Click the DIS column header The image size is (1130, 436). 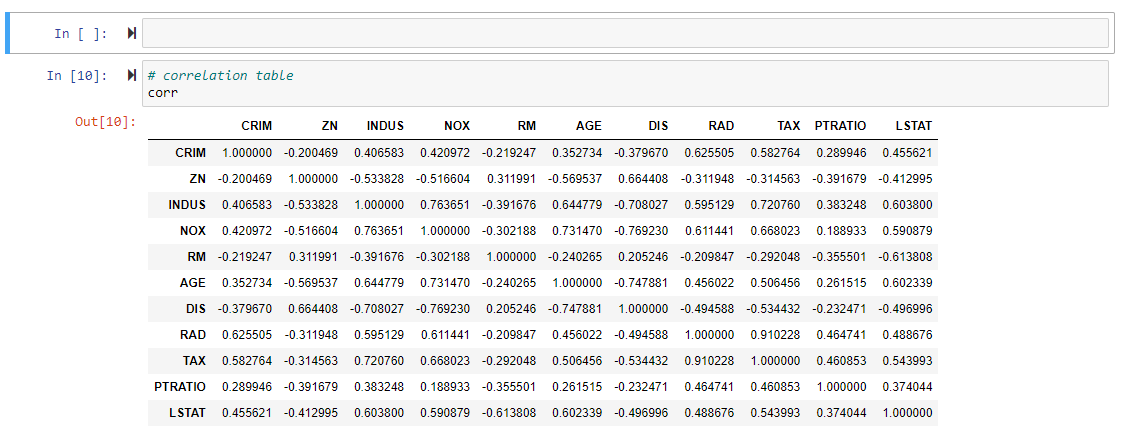pos(658,125)
